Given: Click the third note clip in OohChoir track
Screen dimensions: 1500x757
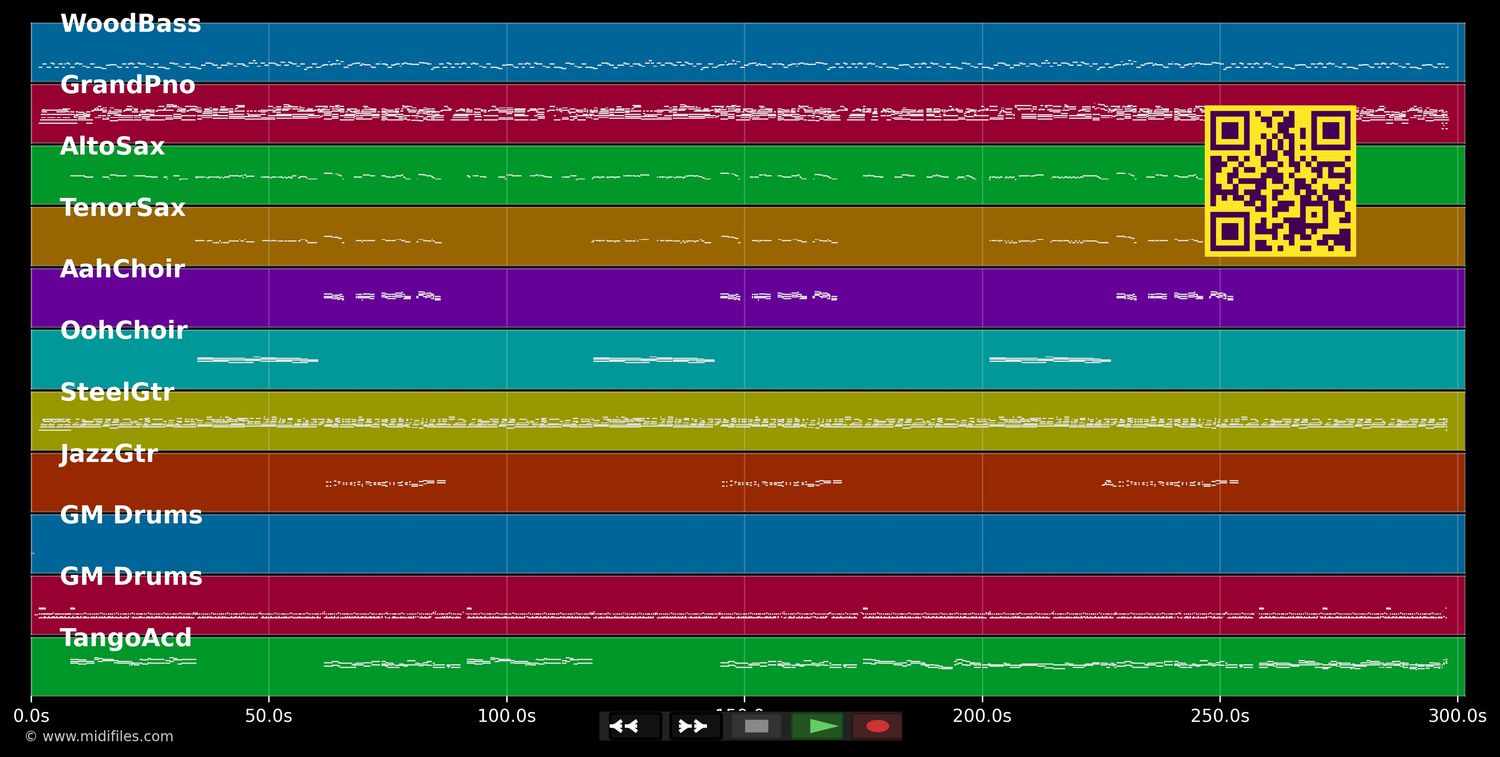Looking at the screenshot, I should point(1049,360).
